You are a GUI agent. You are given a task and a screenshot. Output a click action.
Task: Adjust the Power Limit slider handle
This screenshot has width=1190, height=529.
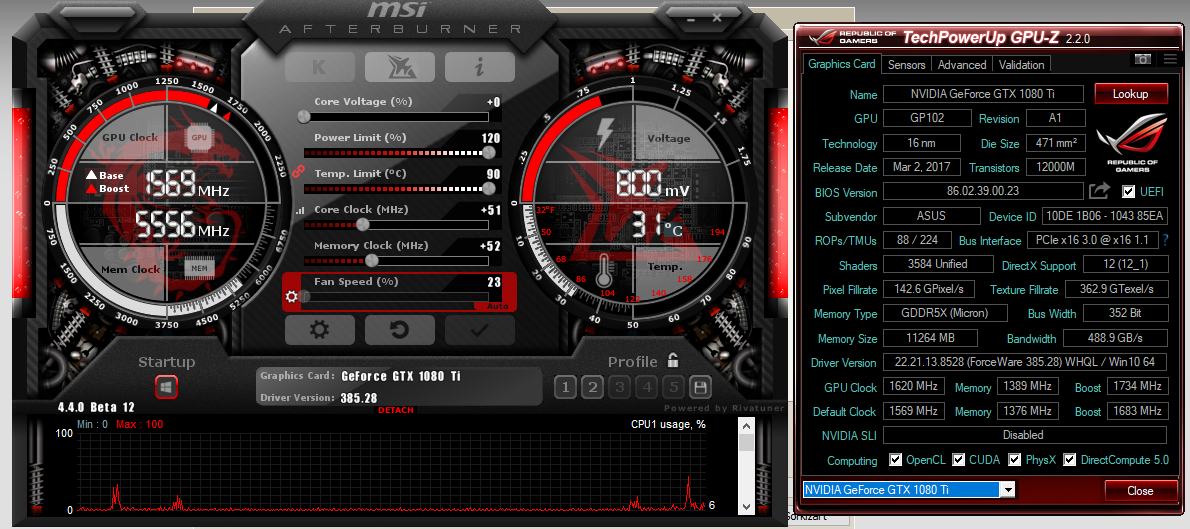(490, 153)
